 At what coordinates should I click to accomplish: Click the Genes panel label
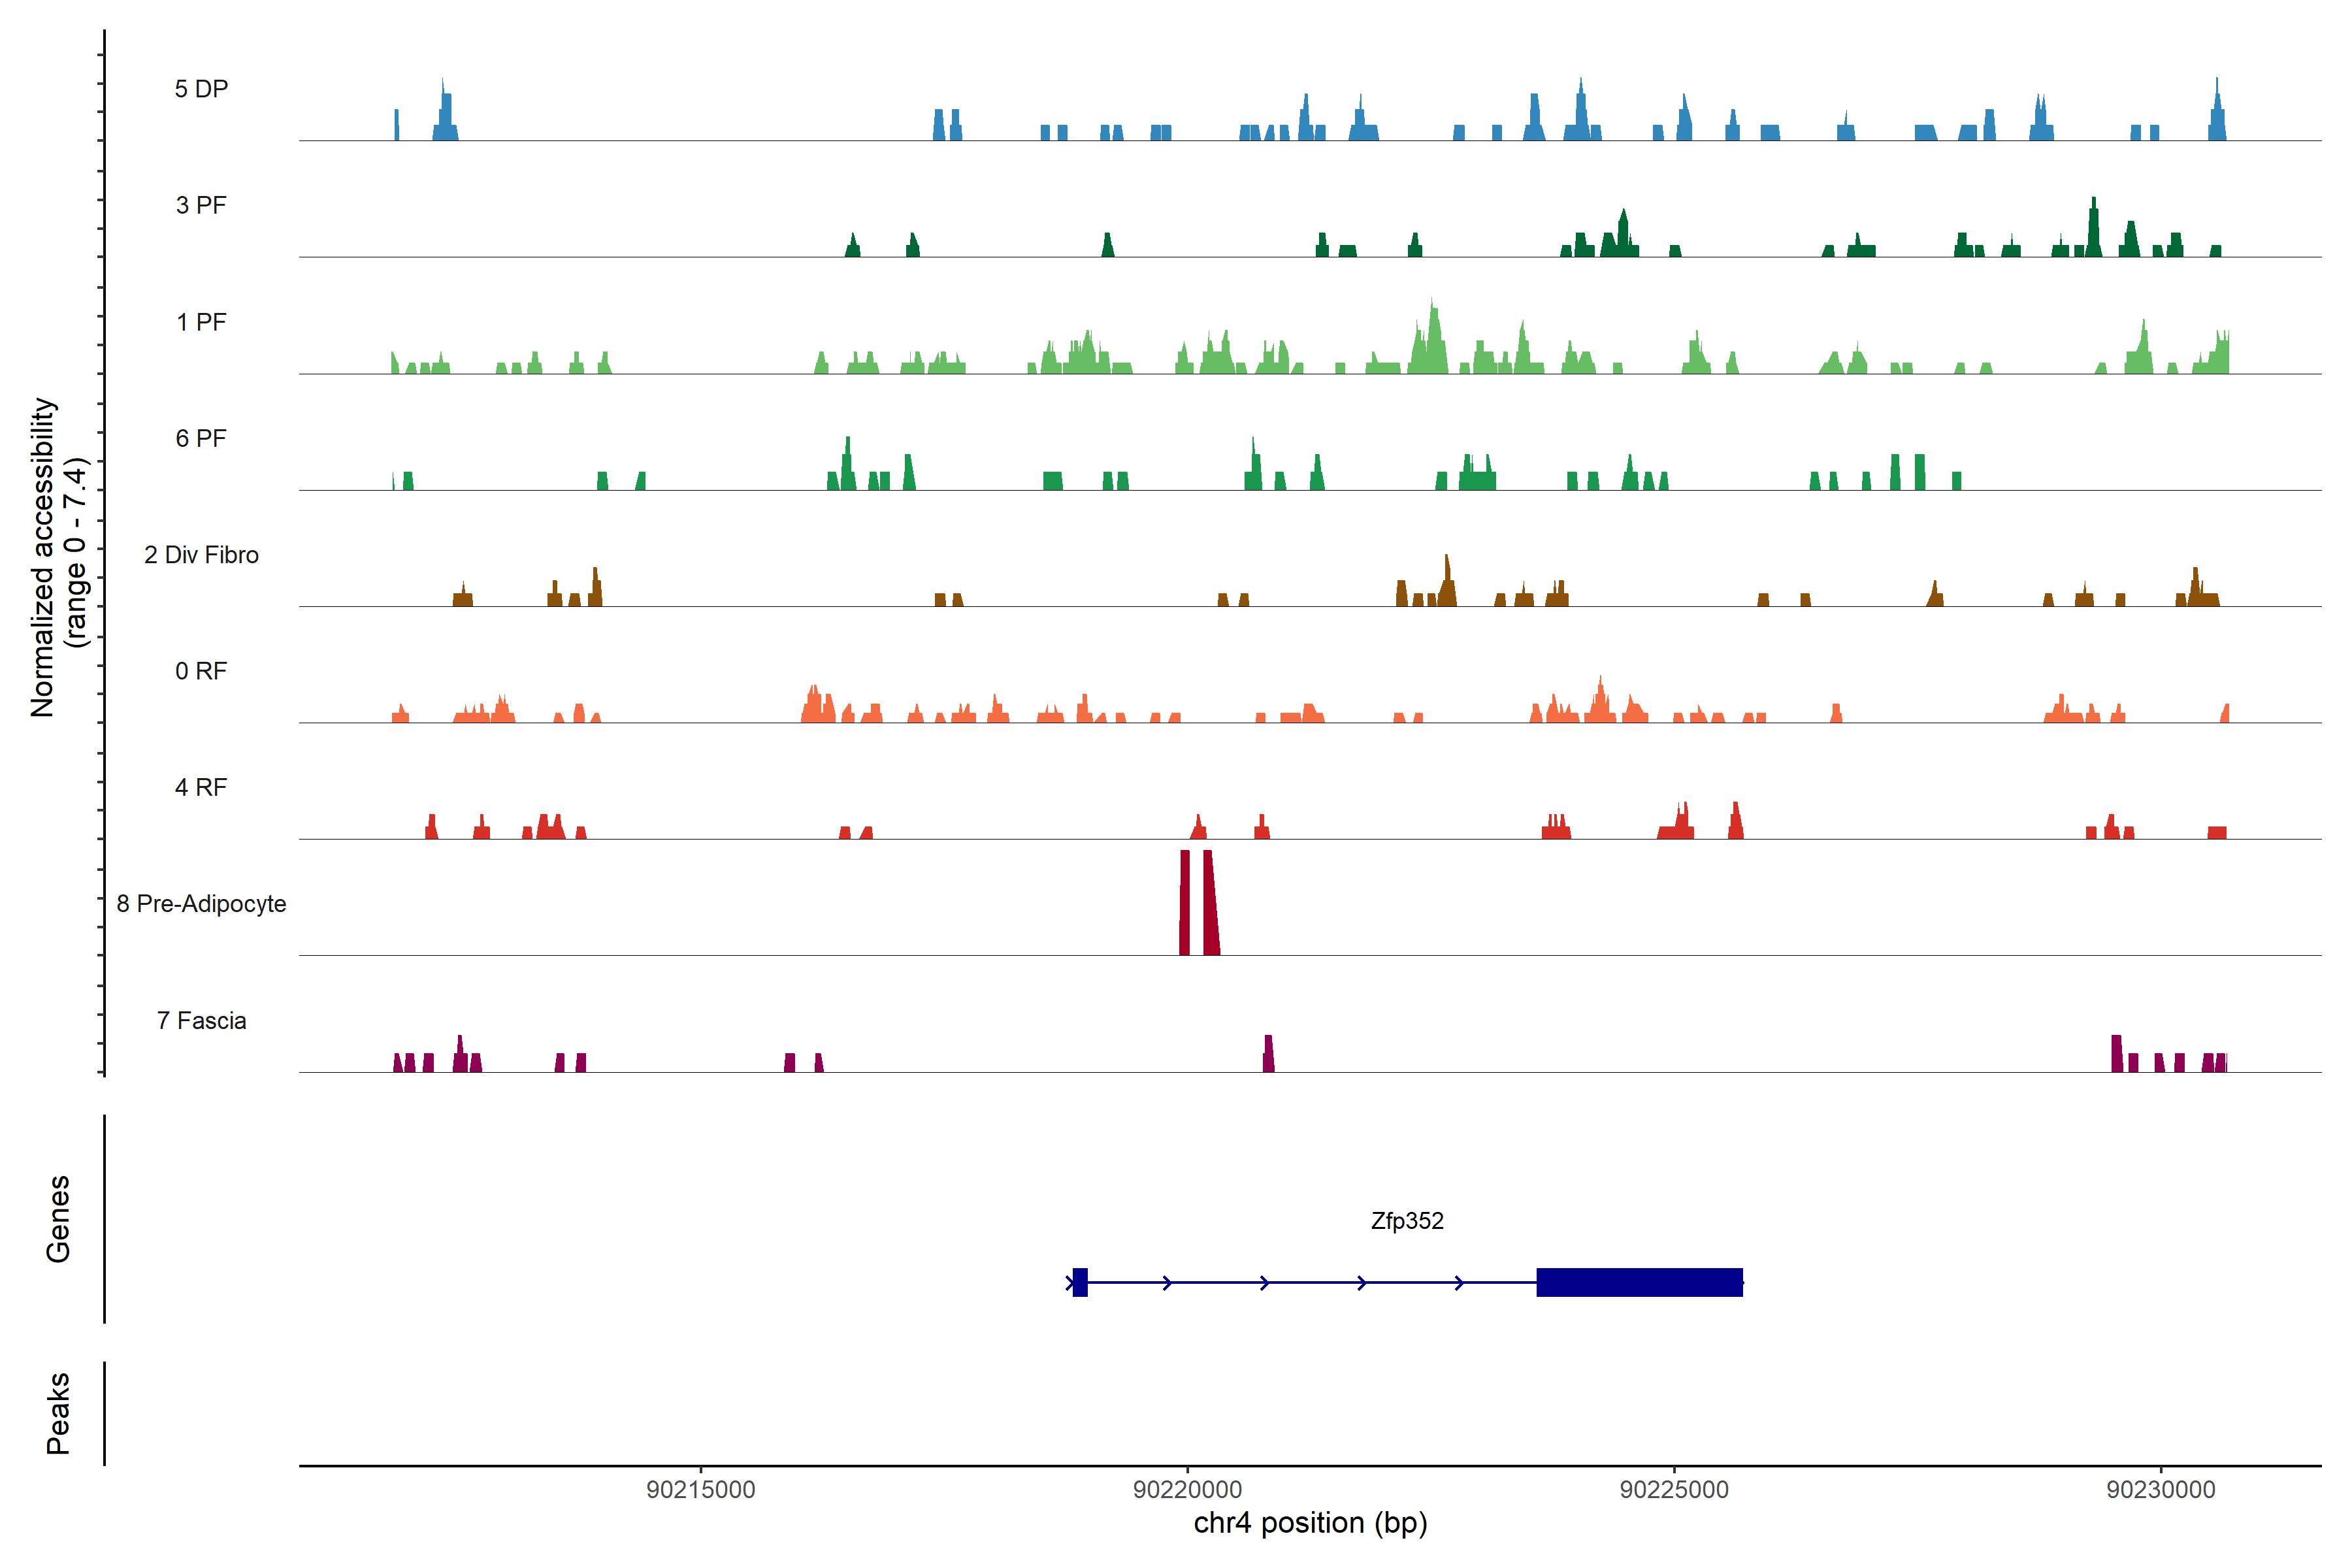58,1219
